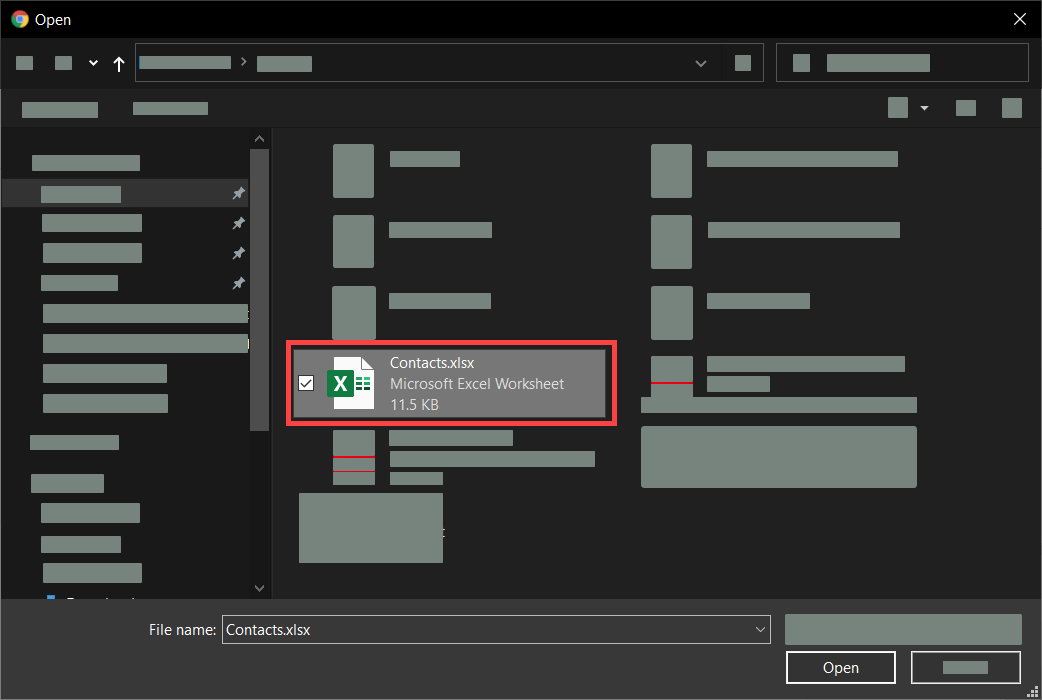Click the third pin icon in the navigation pane
The height and width of the screenshot is (700, 1042).
tap(238, 253)
